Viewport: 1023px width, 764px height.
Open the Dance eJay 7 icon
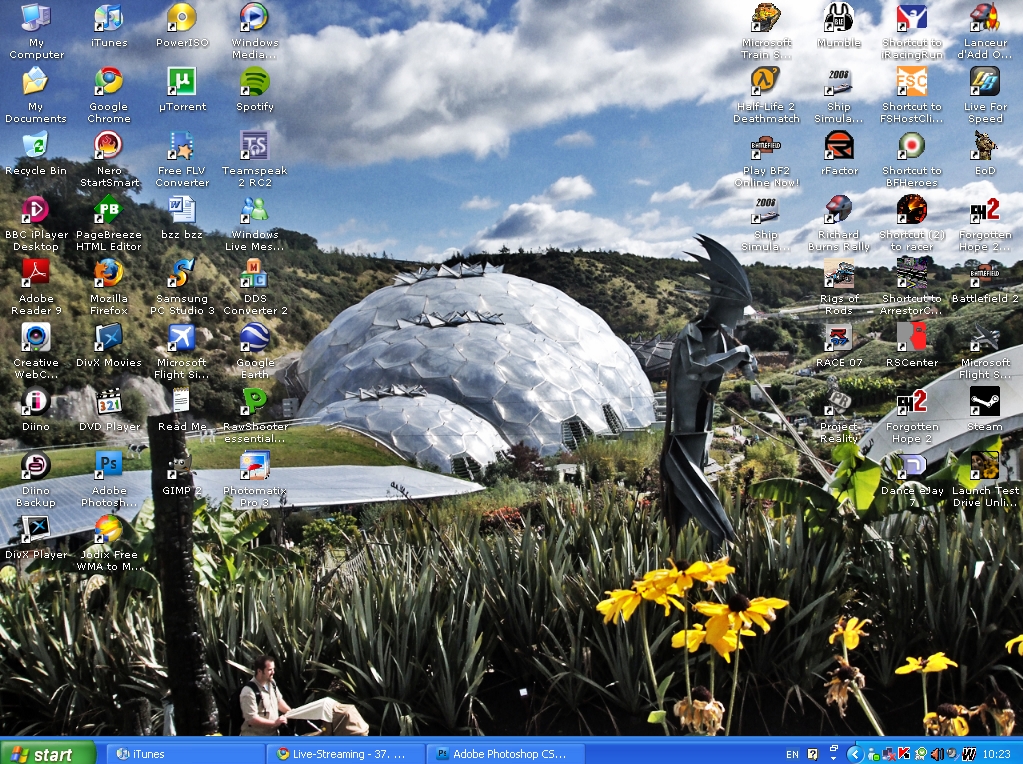click(x=912, y=466)
